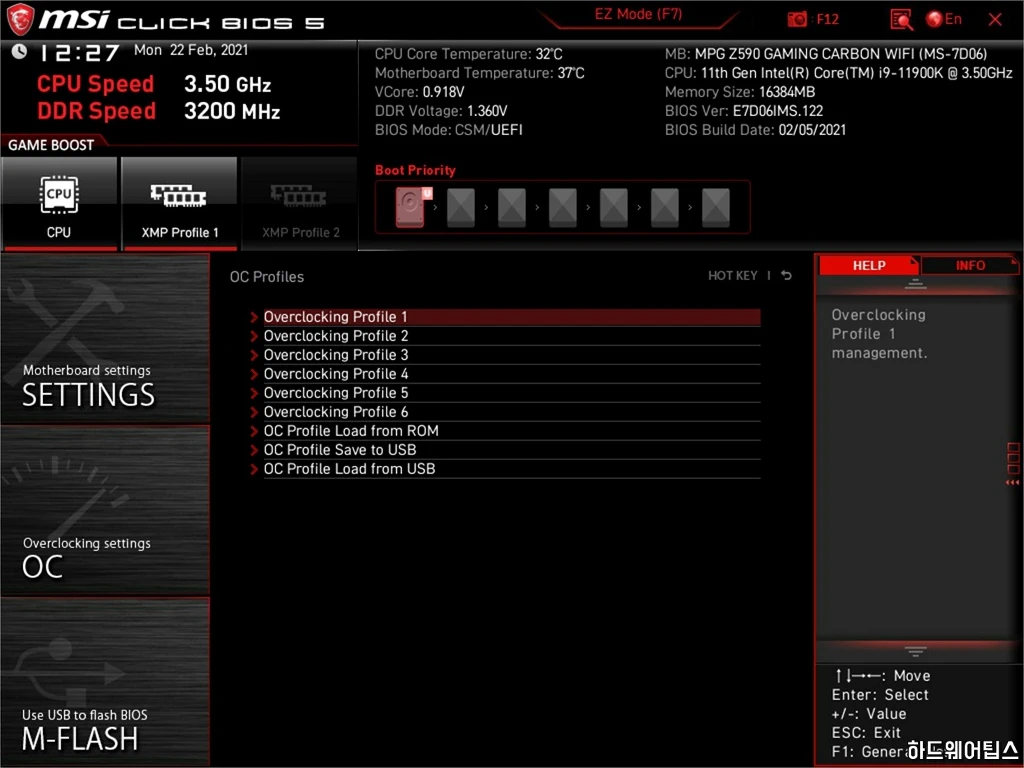
Task: Select the second boot priority device slot
Action: pyautogui.click(x=461, y=208)
